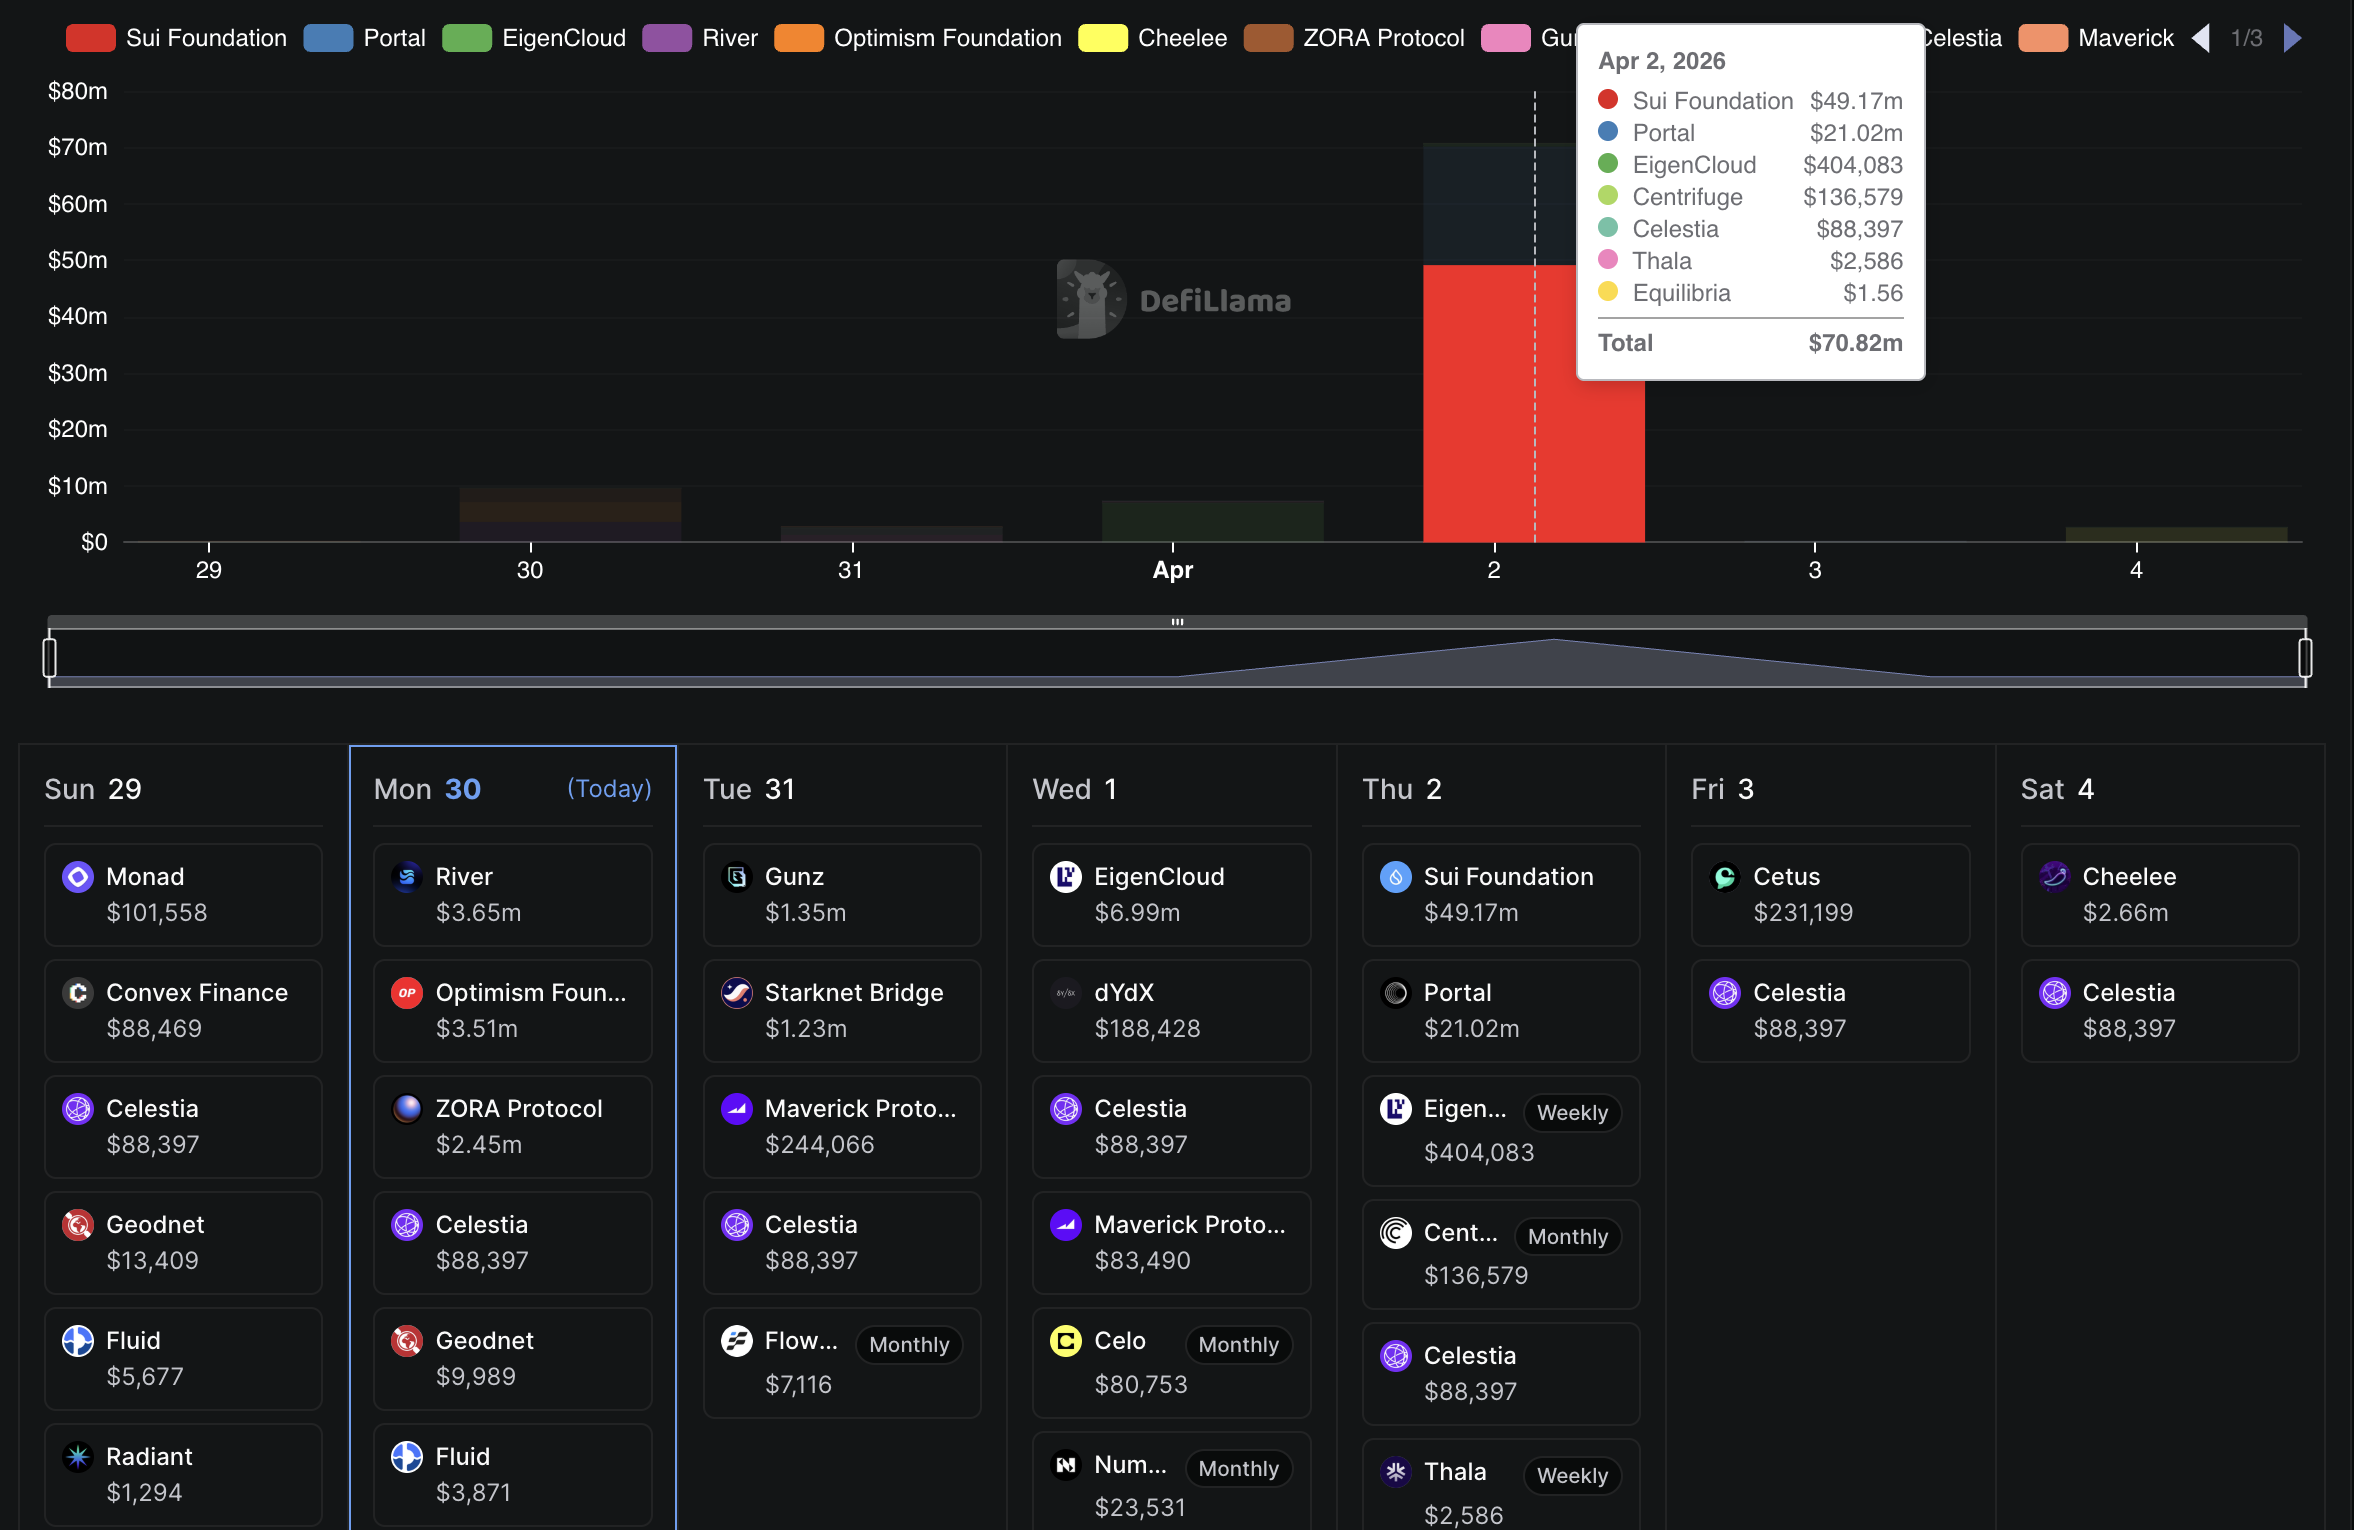Click the Convex Finance icon
This screenshot has height=1530, width=2354.
77,993
